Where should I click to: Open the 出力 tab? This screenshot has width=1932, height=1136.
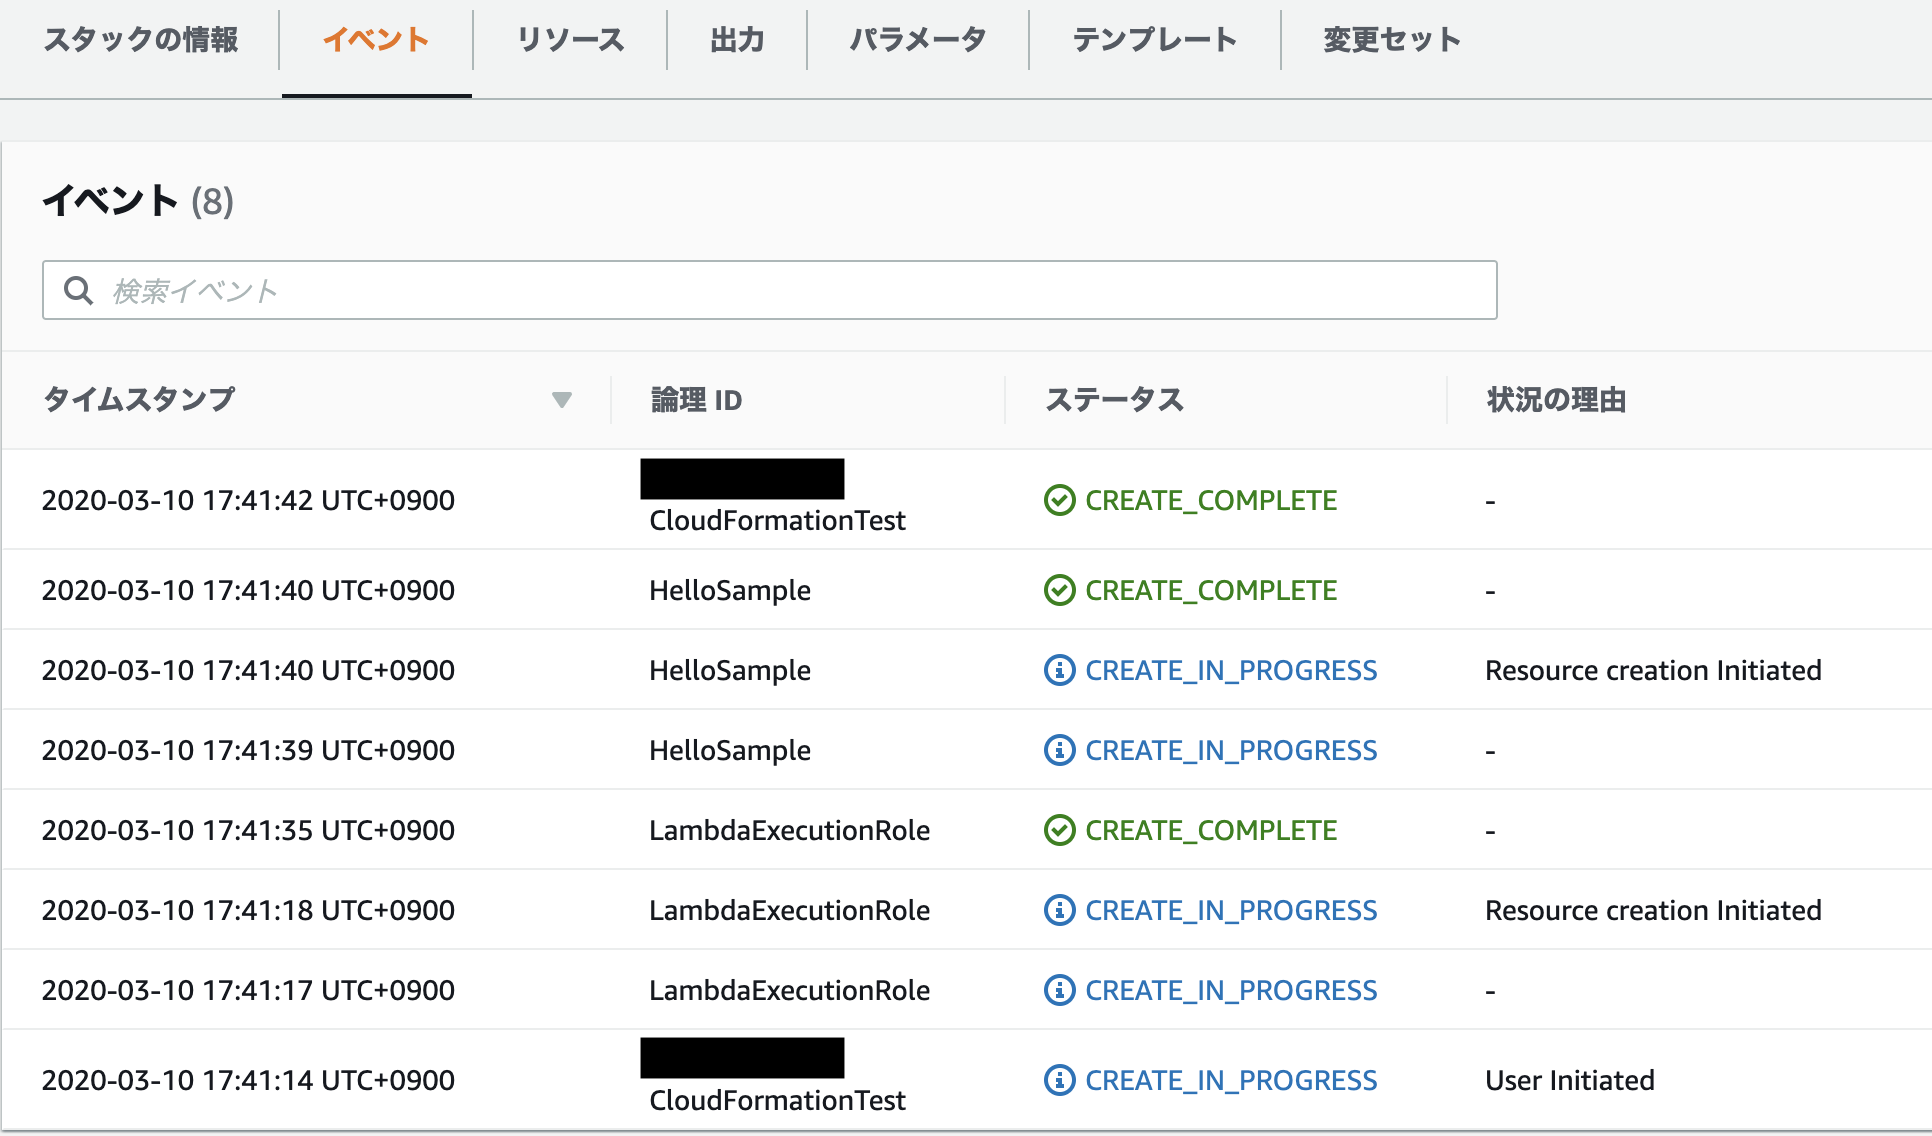click(737, 40)
